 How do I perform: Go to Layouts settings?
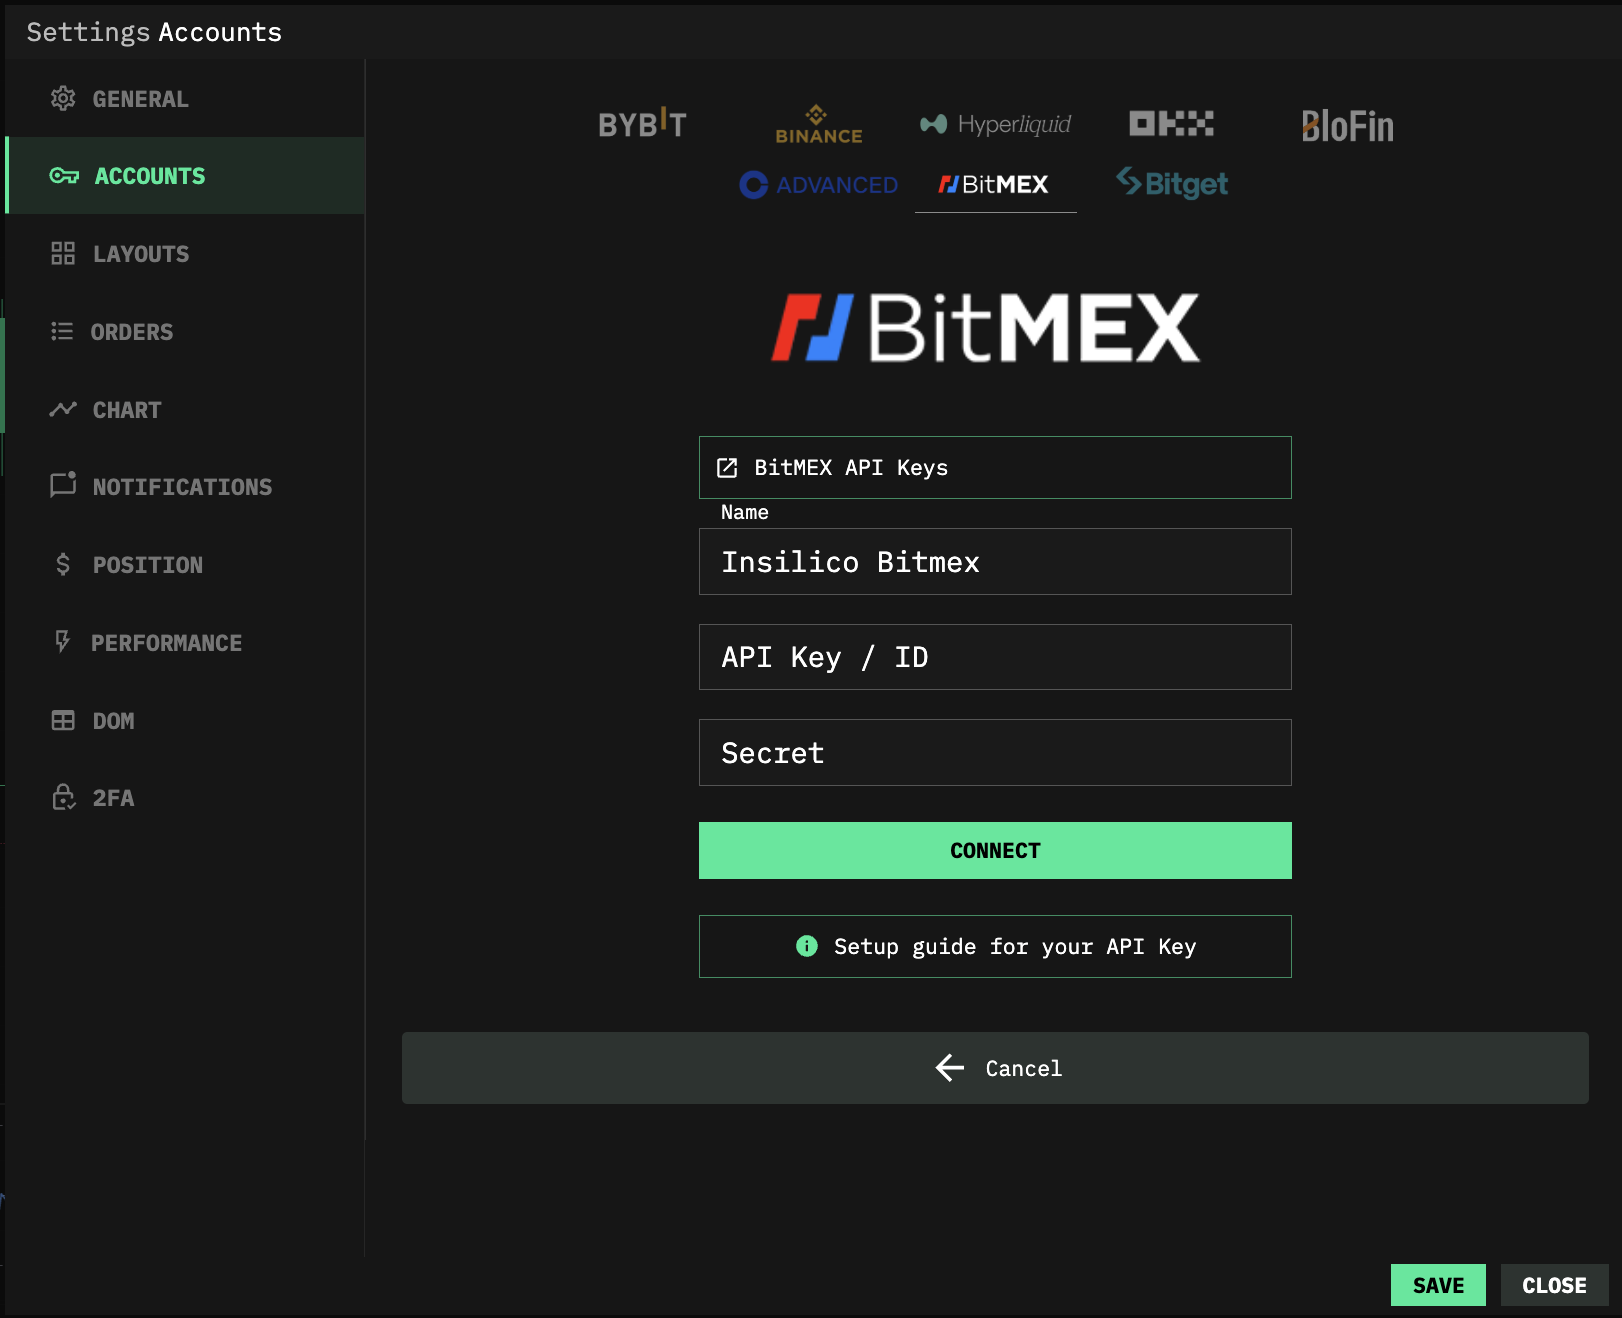tap(140, 254)
